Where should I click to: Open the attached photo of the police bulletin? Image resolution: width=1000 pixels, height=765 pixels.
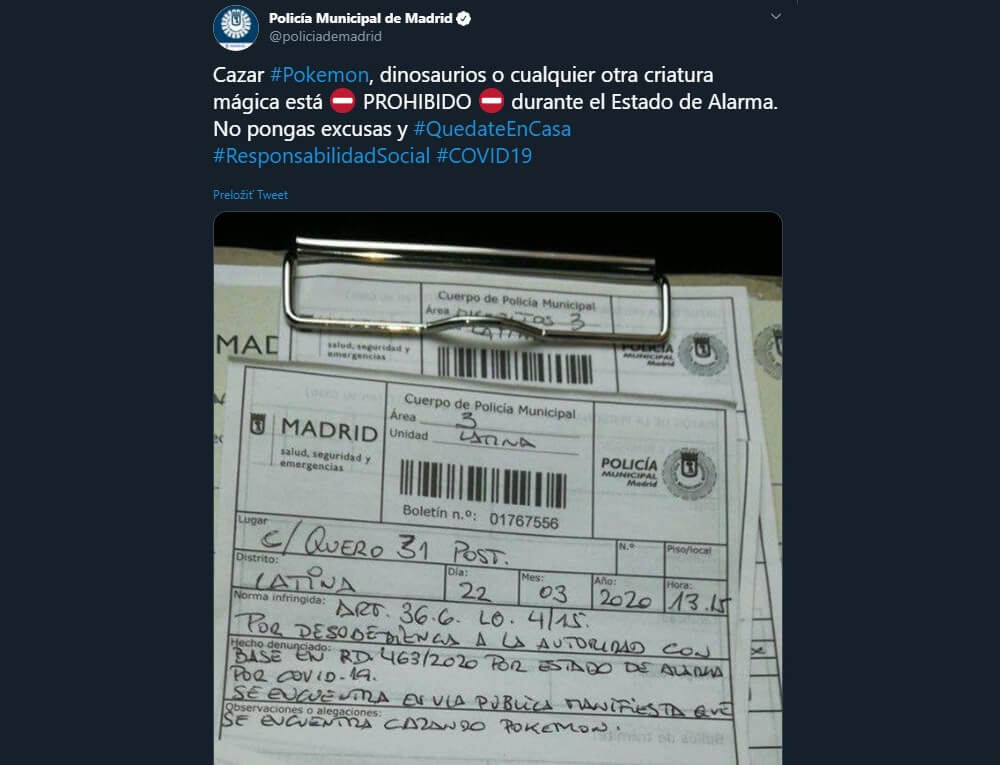coord(497,488)
